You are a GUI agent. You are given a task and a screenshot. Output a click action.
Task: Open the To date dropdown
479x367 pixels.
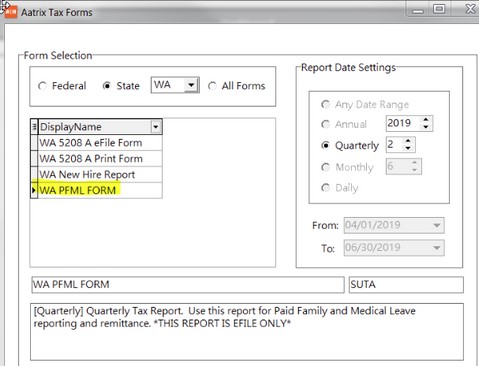click(x=437, y=248)
